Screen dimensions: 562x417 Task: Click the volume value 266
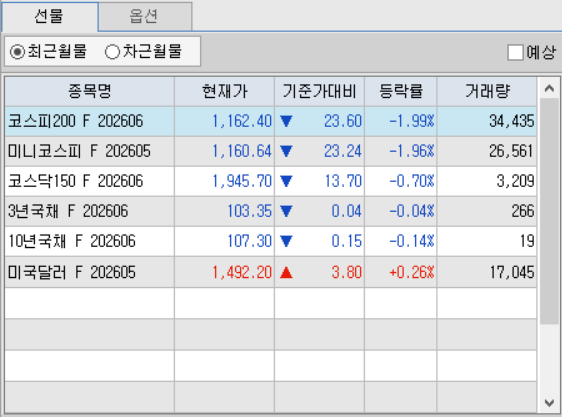tap(523, 211)
